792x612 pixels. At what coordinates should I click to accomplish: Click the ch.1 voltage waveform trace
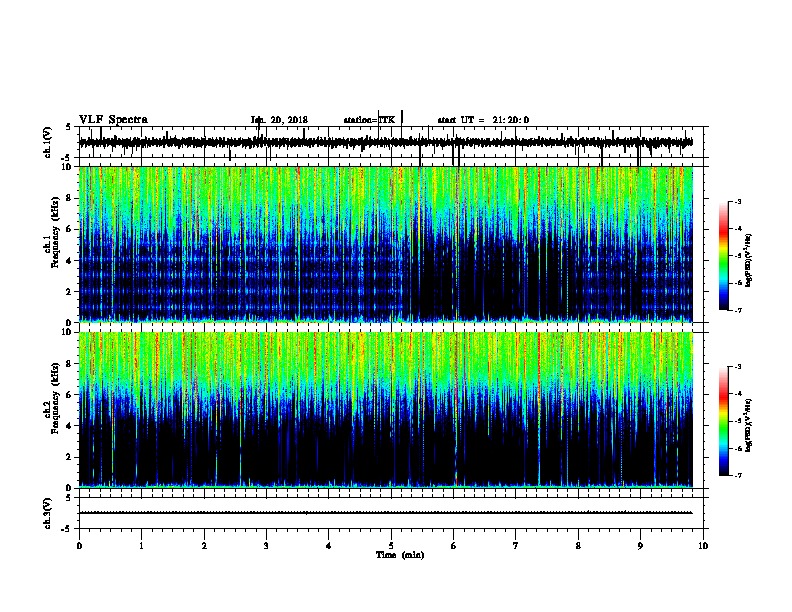pos(385,142)
